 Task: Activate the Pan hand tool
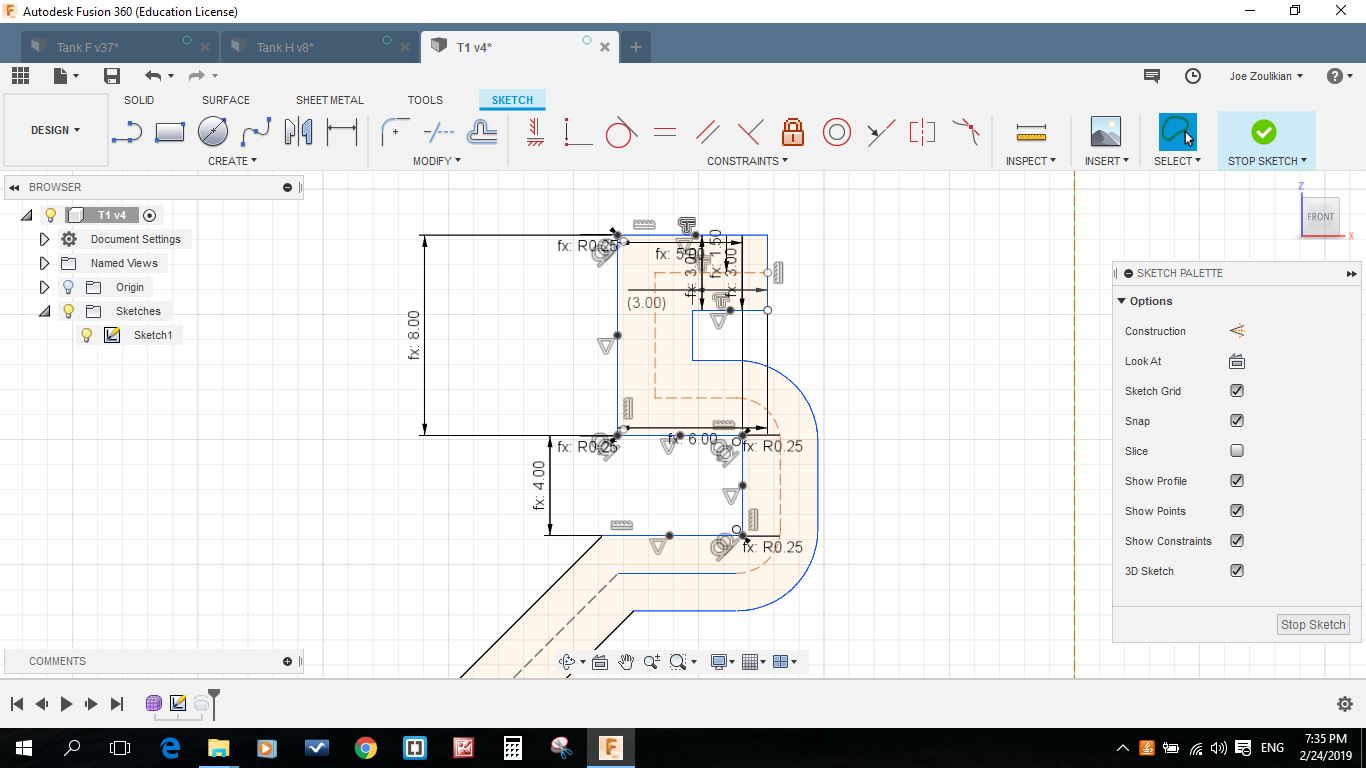tap(626, 662)
